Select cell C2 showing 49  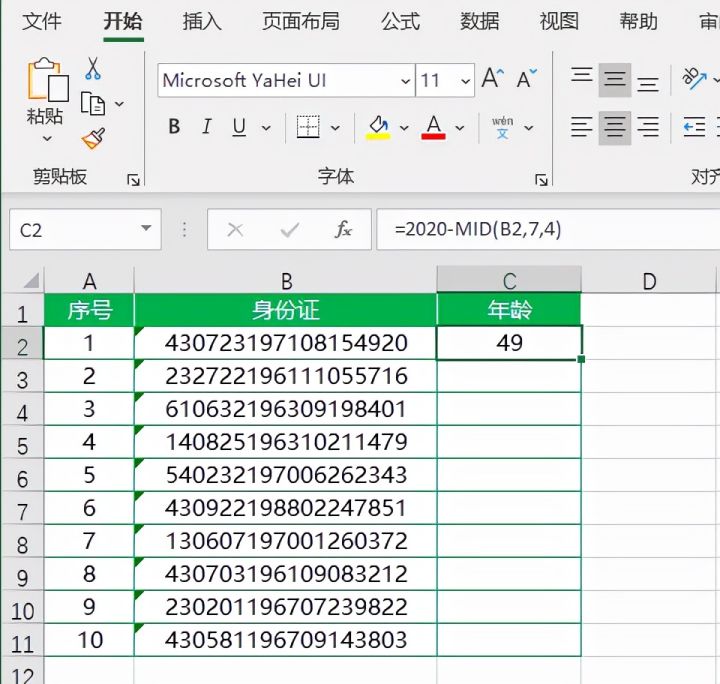tap(509, 343)
